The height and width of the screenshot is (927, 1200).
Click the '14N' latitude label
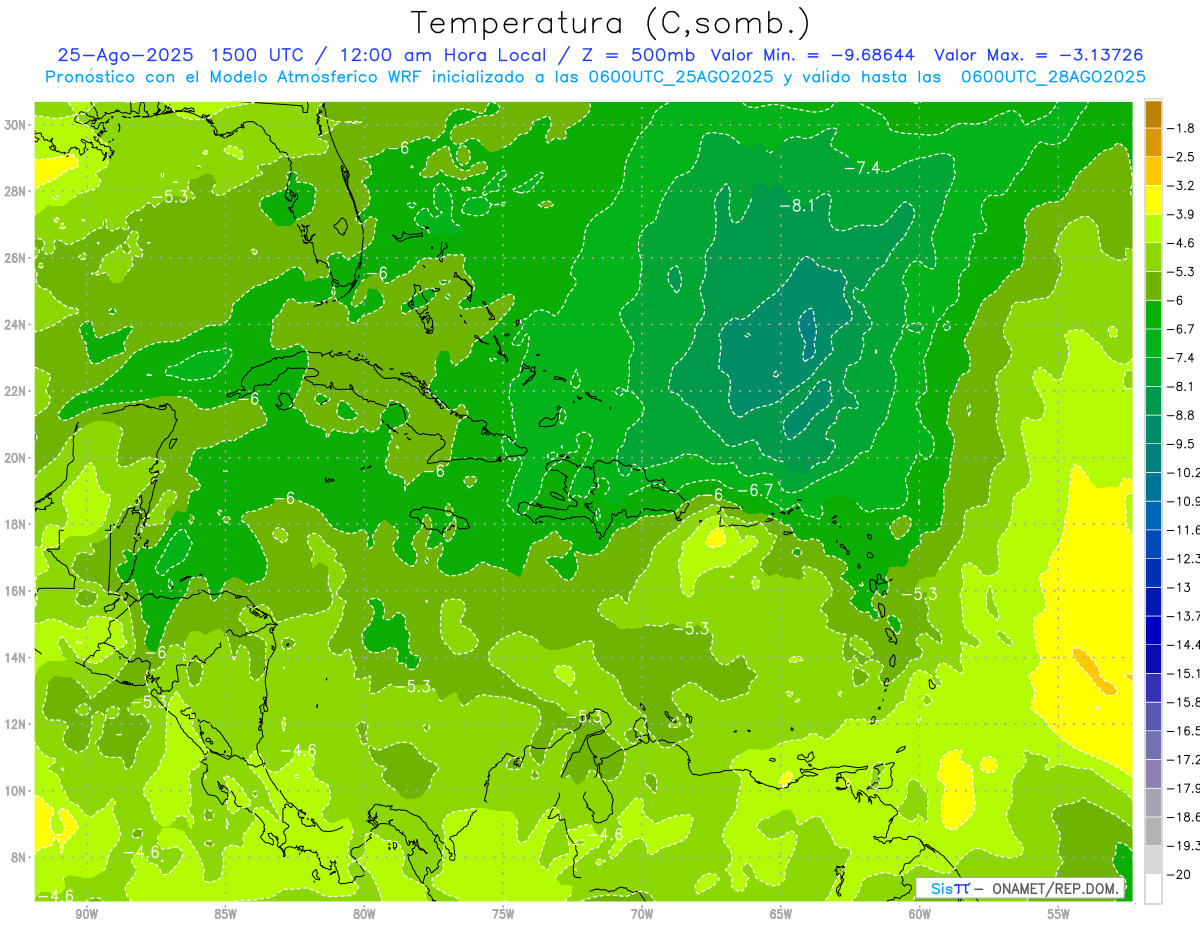pos(17,657)
